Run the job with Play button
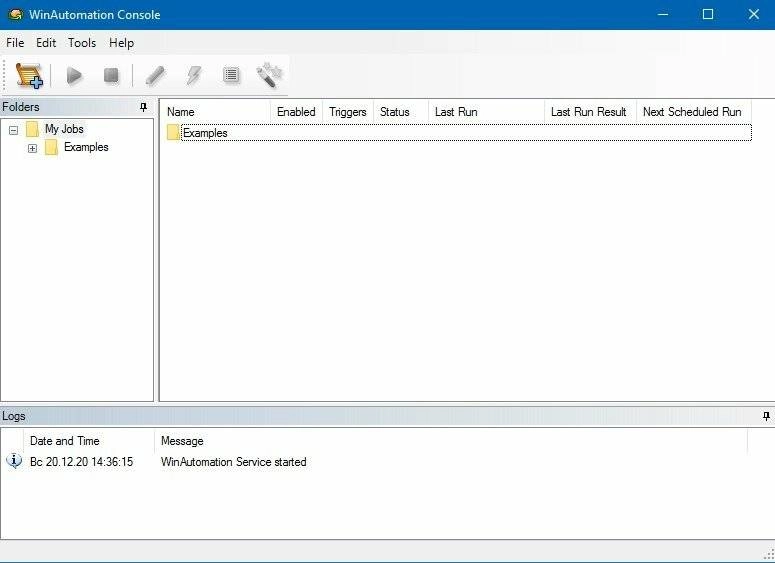The width and height of the screenshot is (775, 563). pos(74,76)
